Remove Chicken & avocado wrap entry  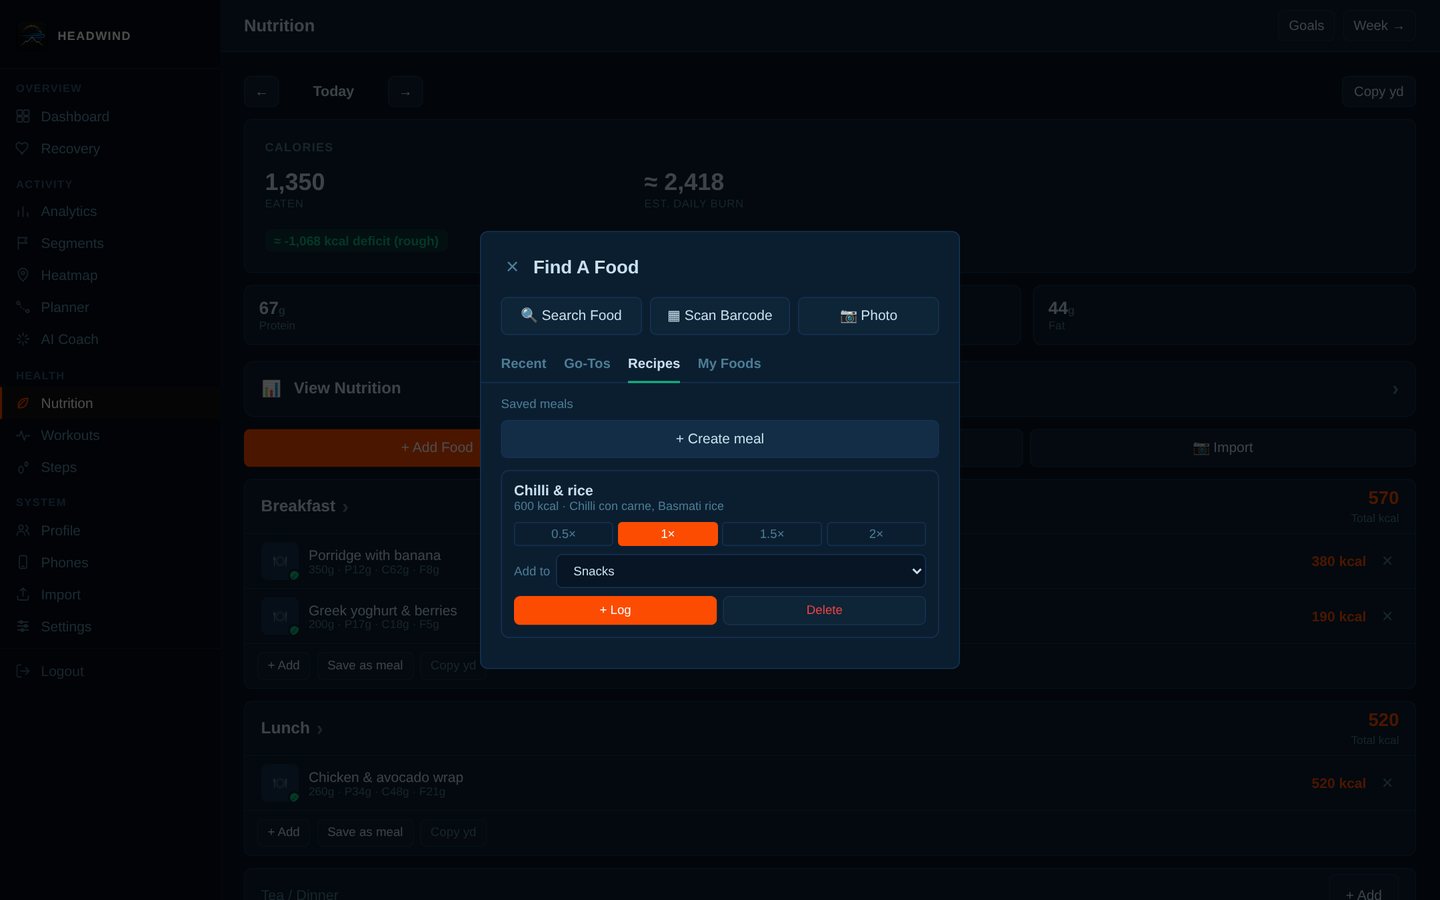tap(1387, 783)
